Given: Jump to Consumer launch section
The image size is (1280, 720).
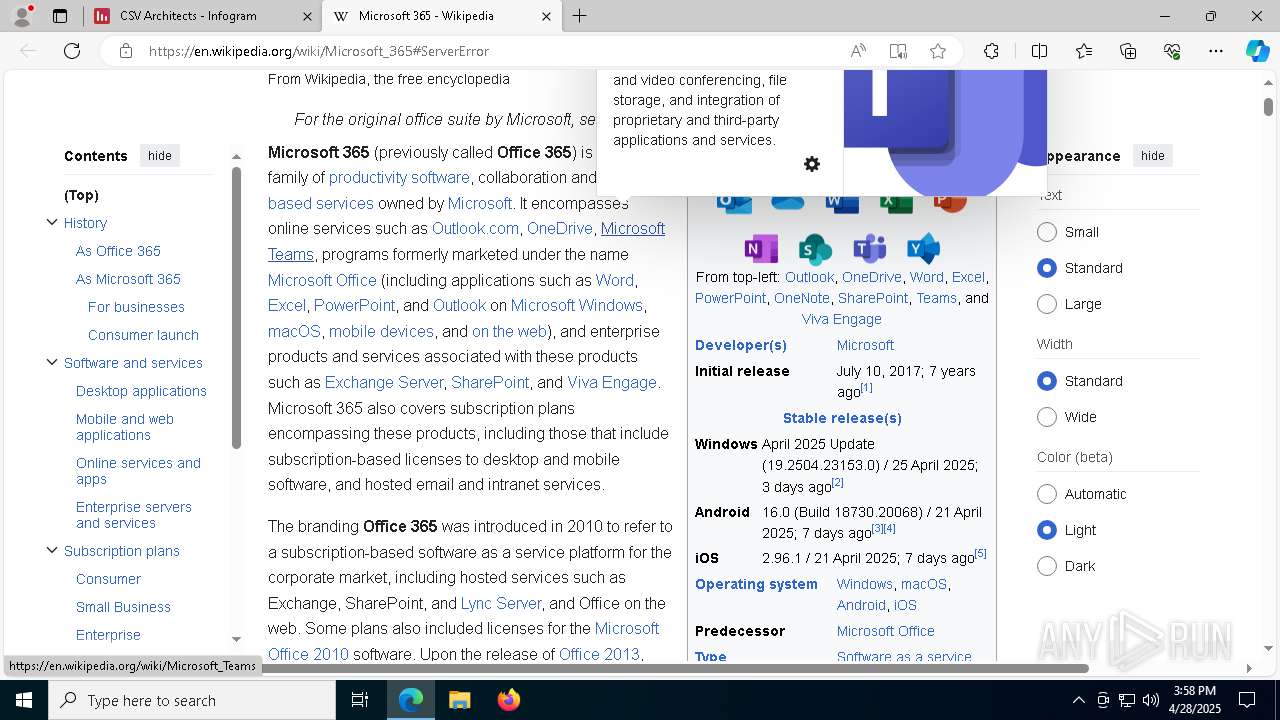Looking at the screenshot, I should tap(143, 335).
